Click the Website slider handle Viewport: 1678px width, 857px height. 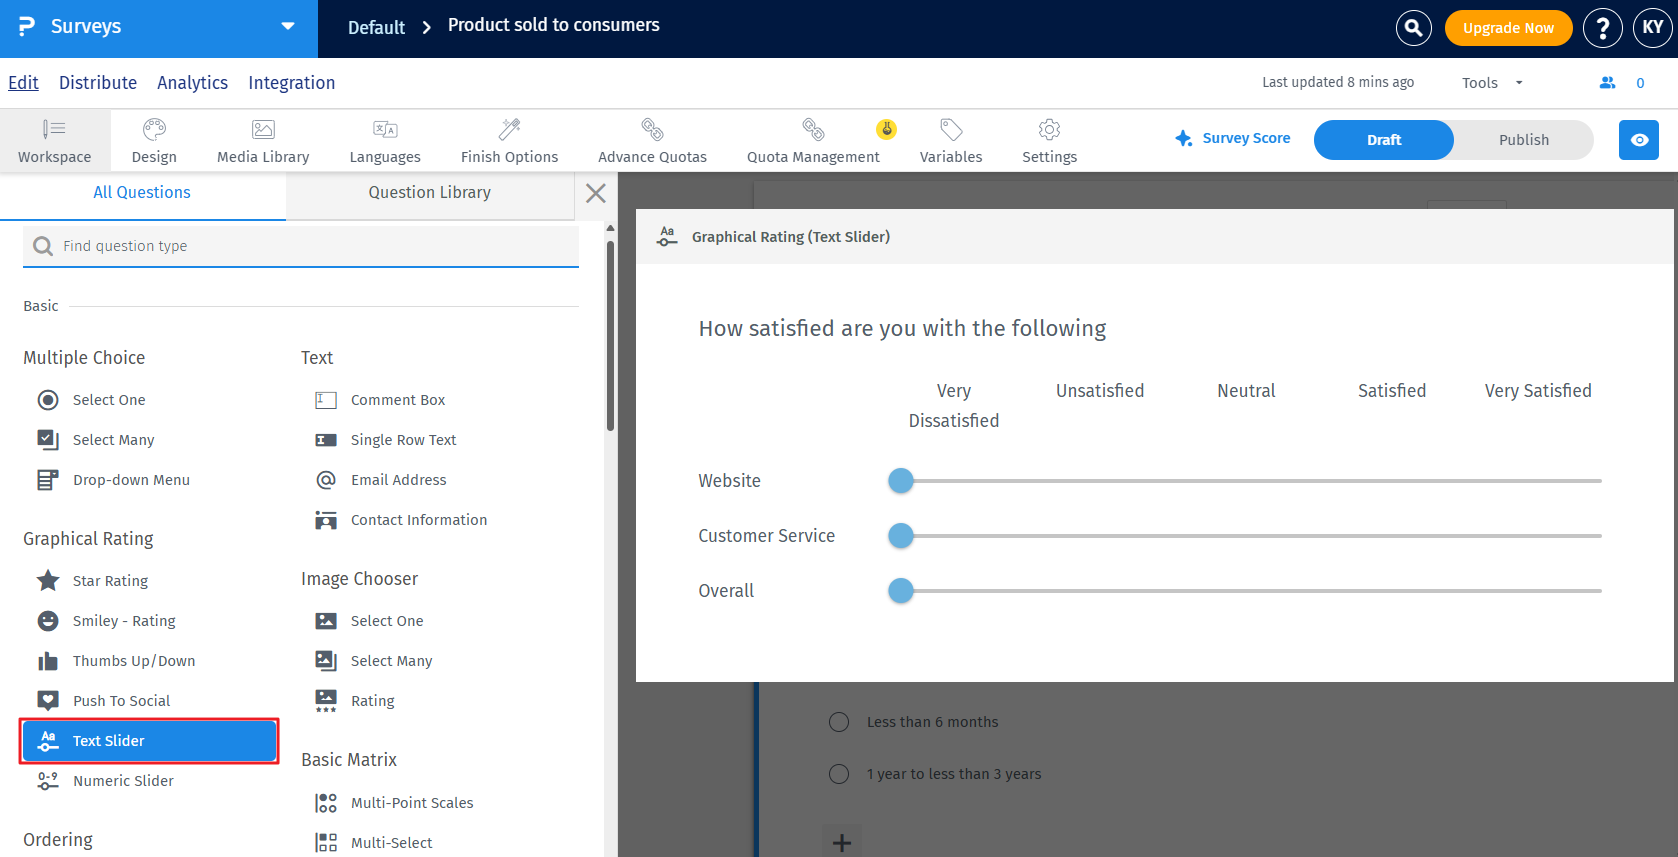coord(901,481)
